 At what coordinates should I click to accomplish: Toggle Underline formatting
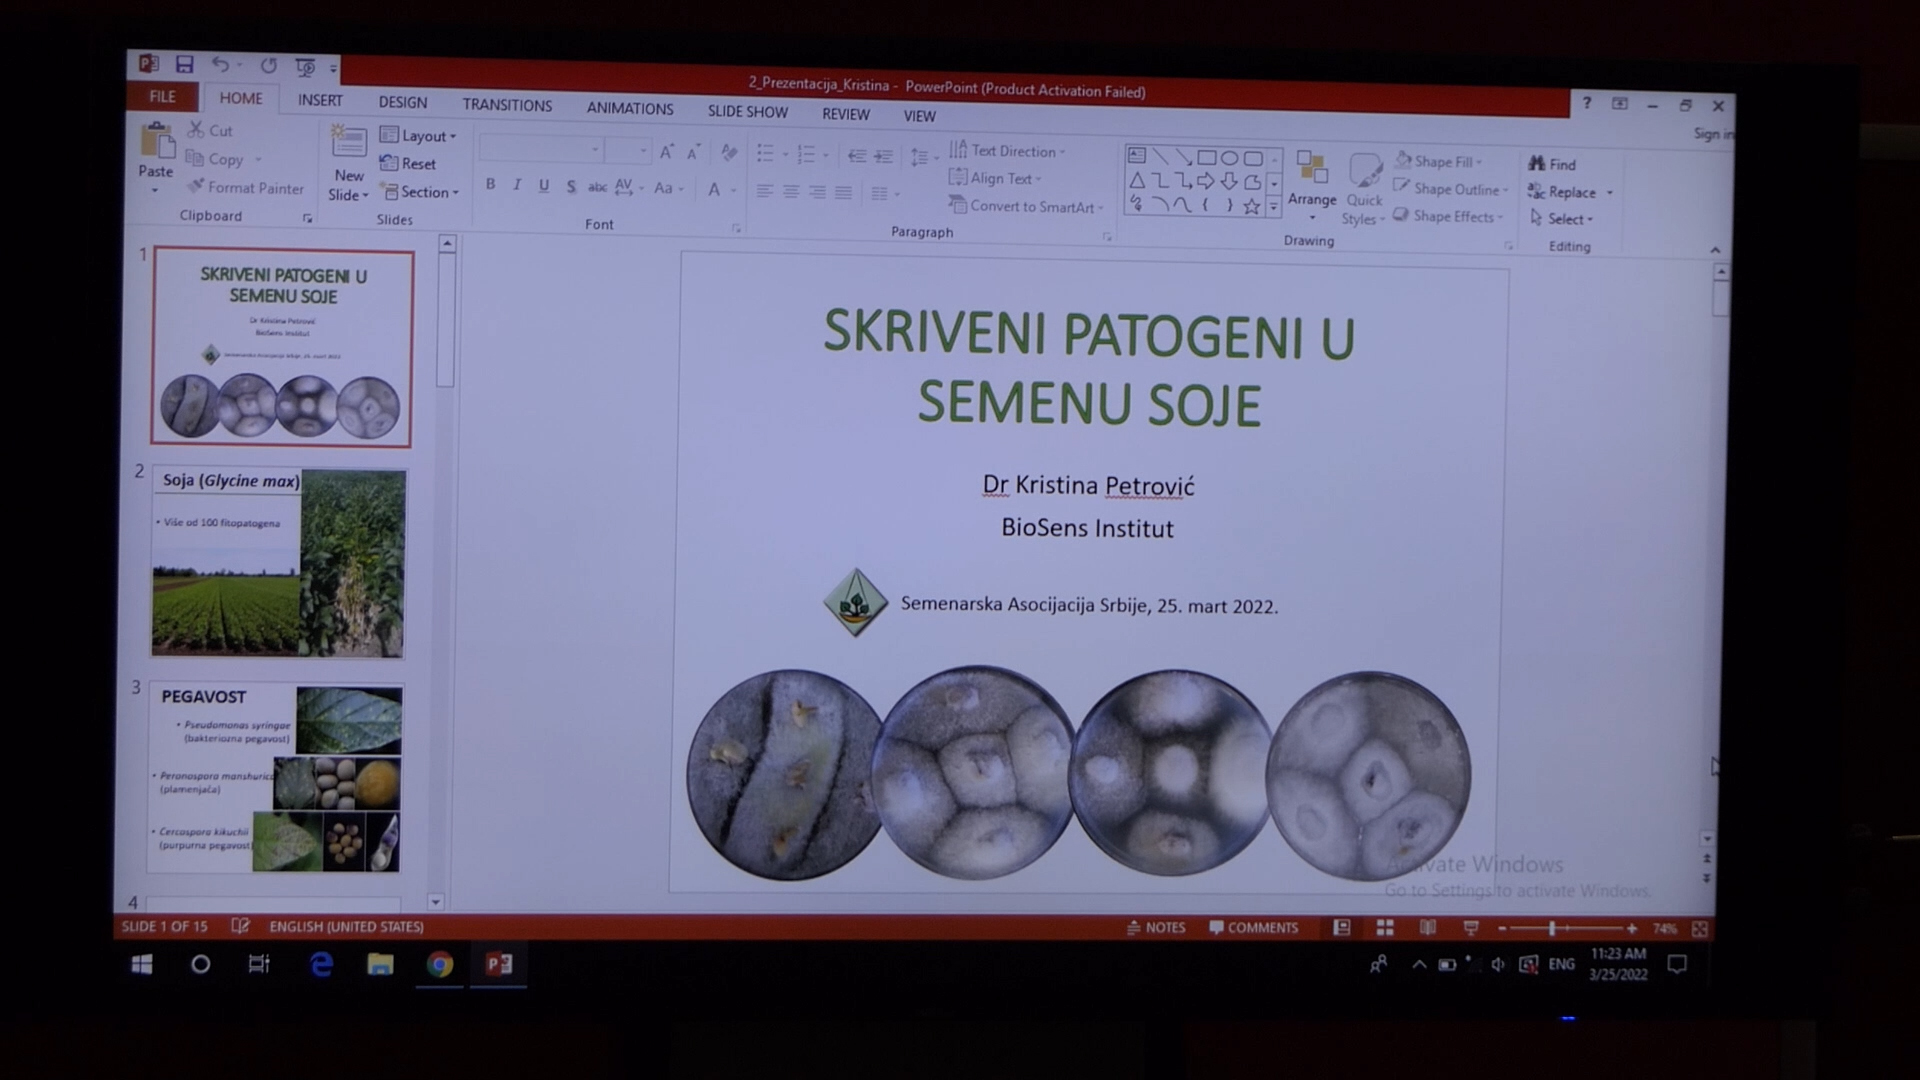(x=544, y=186)
